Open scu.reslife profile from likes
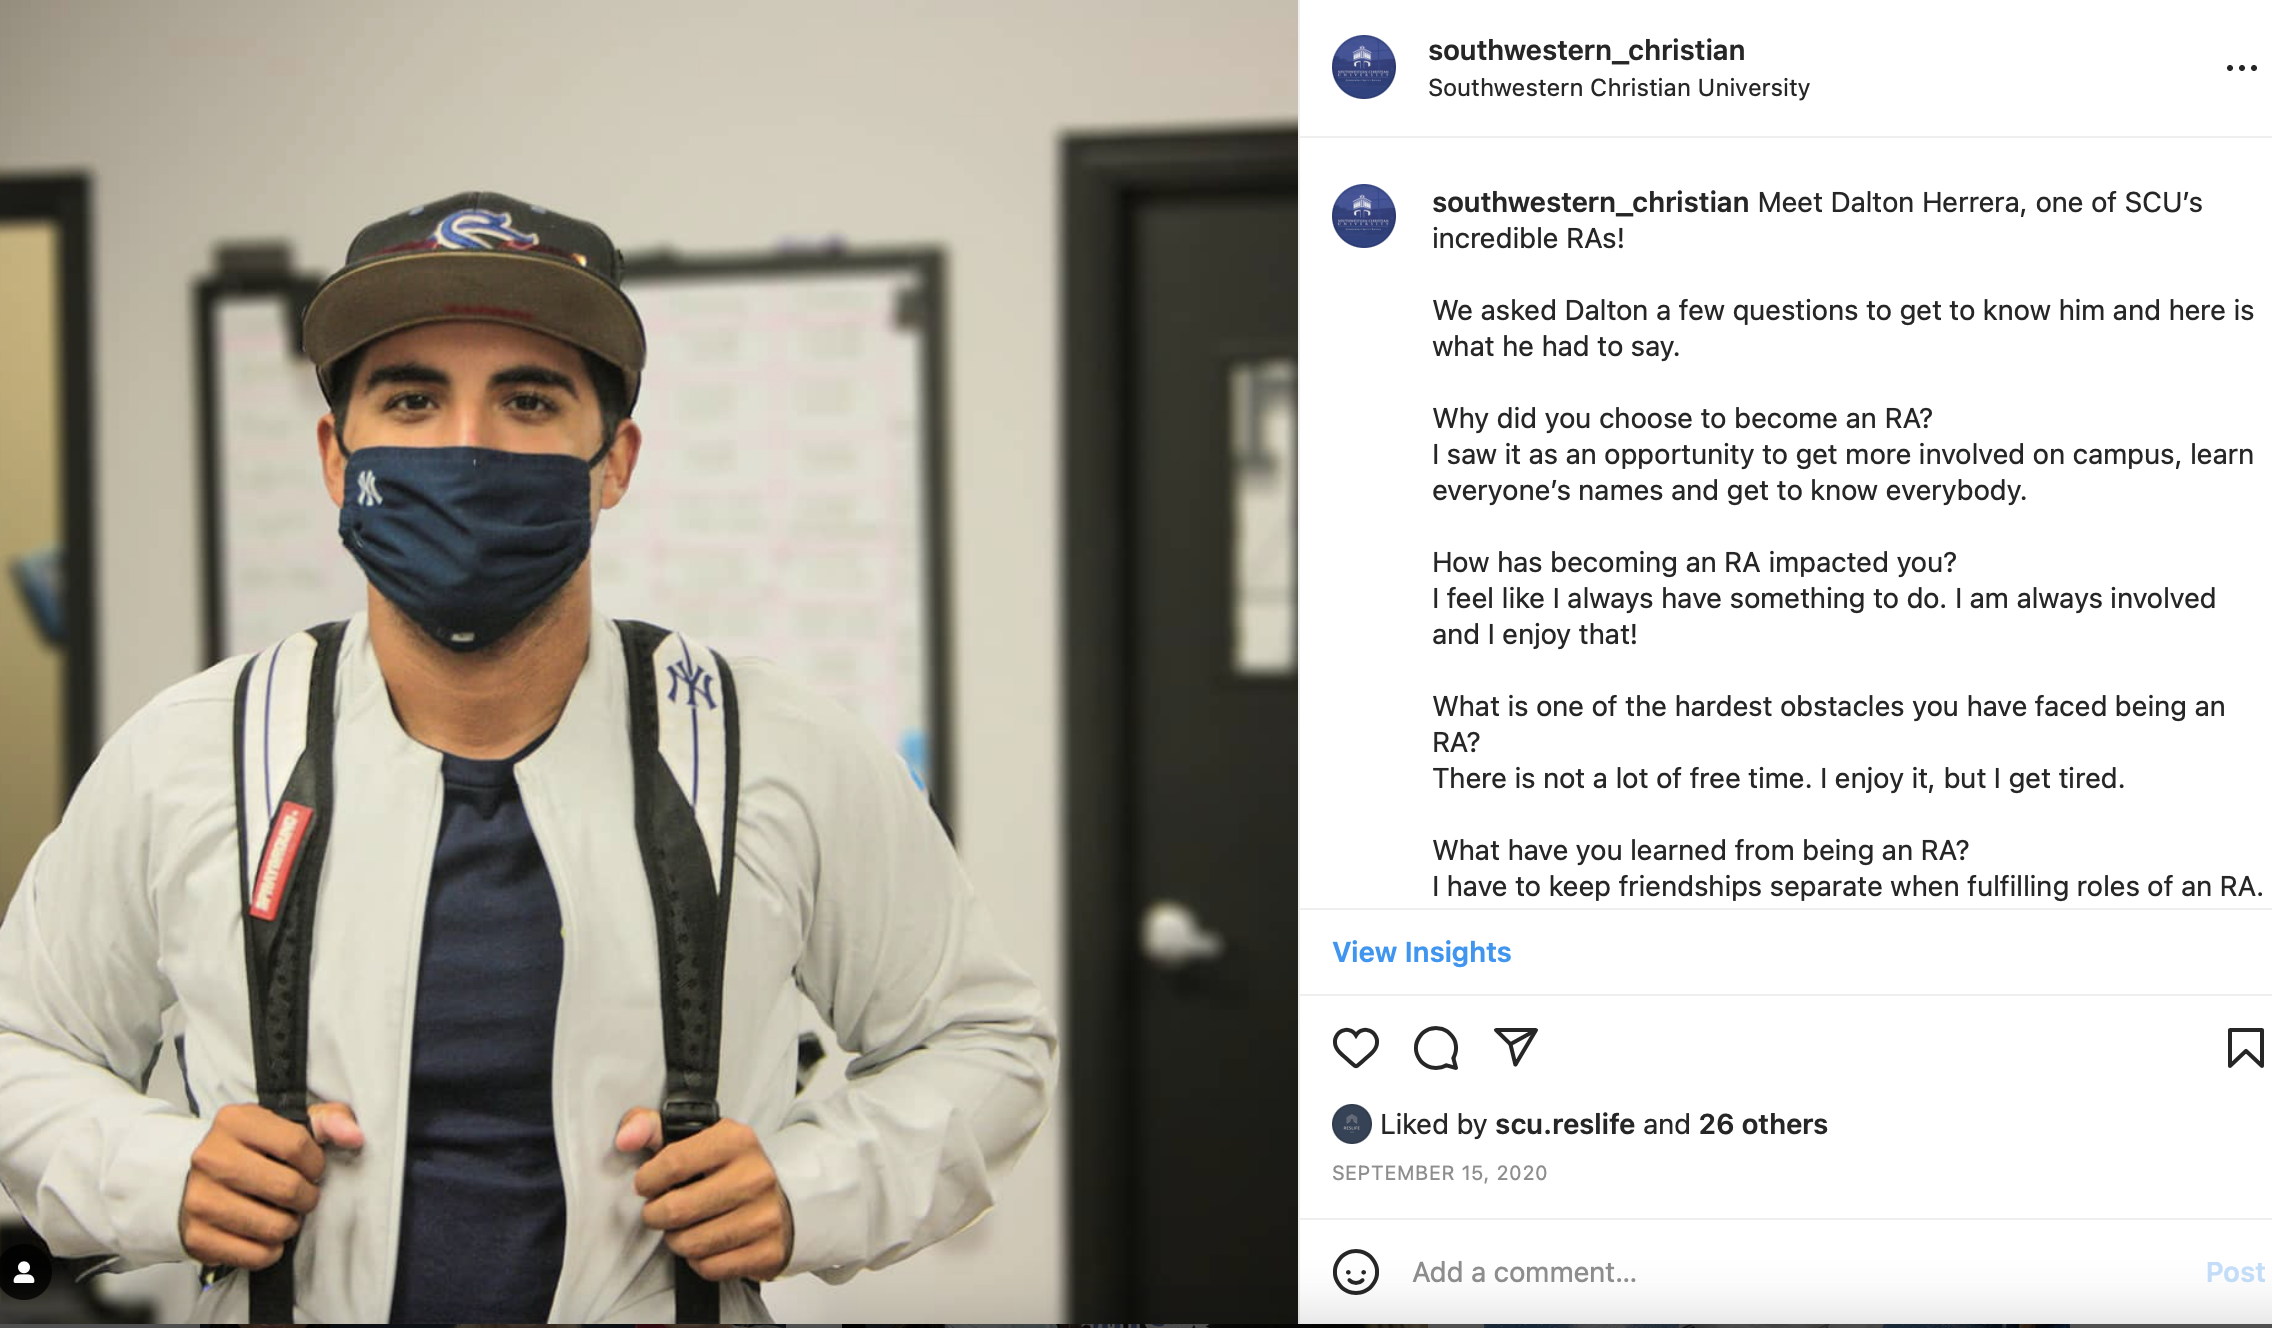This screenshot has width=2272, height=1328. click(1565, 1124)
